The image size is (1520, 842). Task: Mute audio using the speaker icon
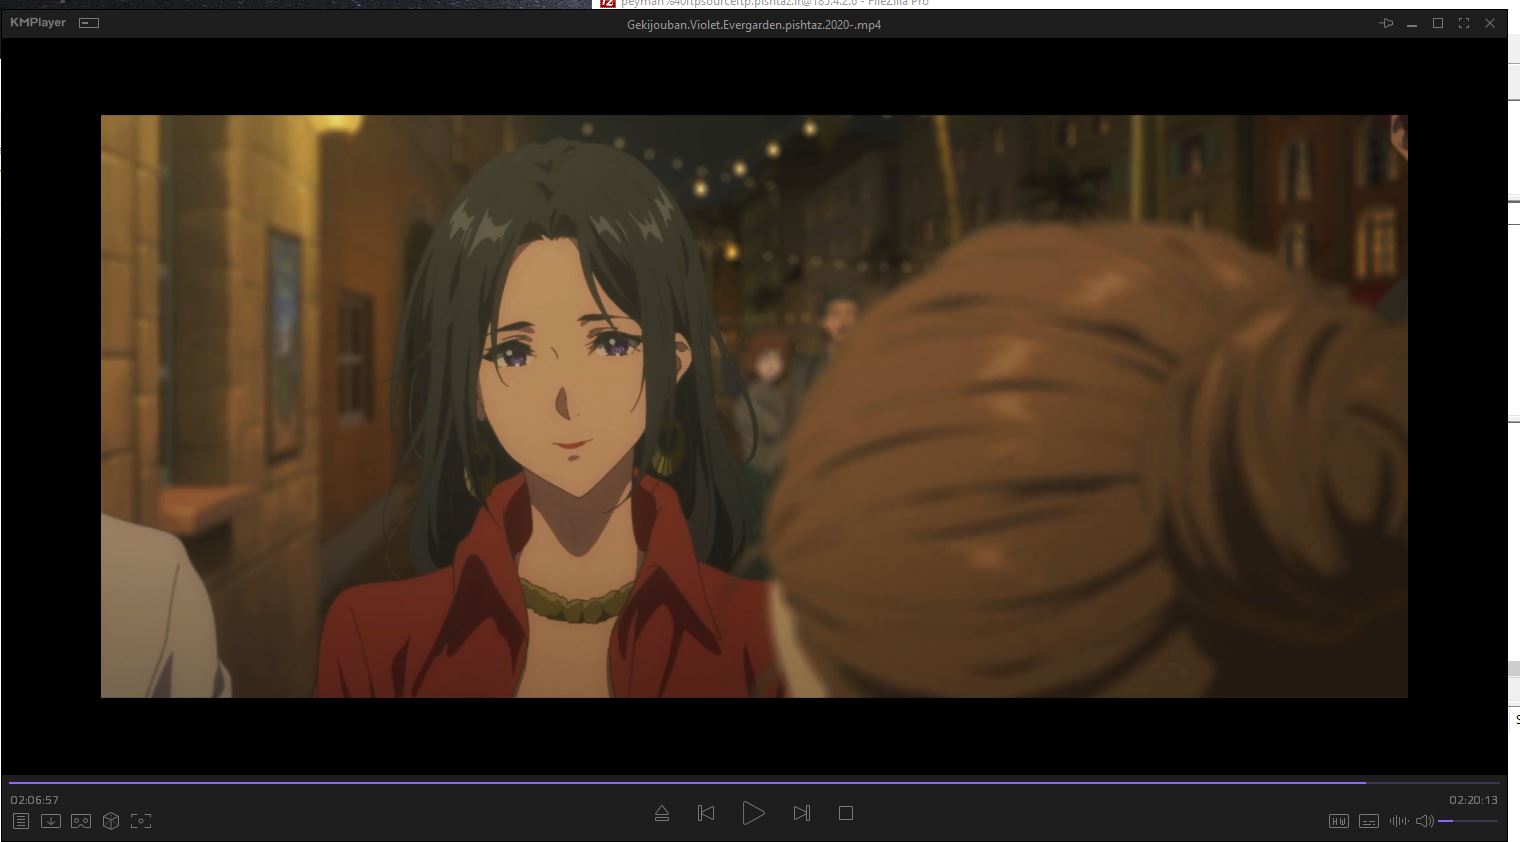point(1424,821)
